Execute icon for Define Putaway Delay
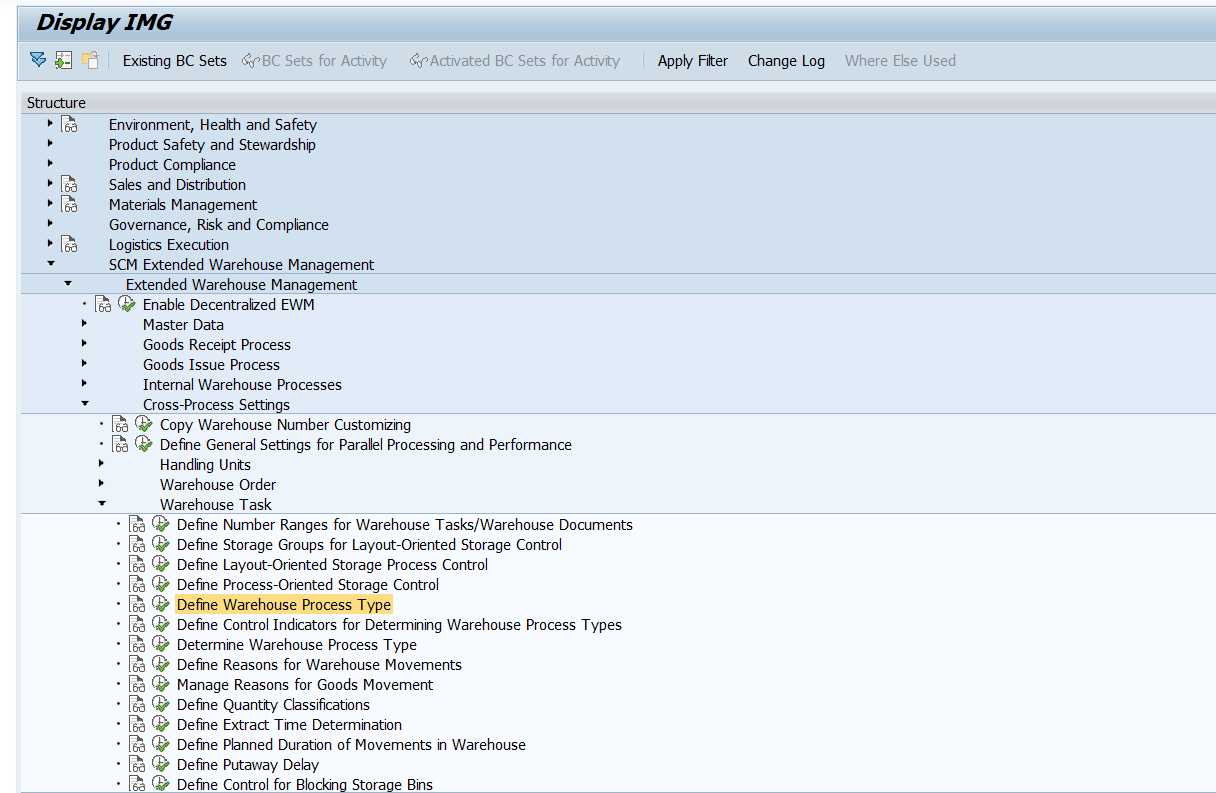This screenshot has width=1216, height=793. (x=160, y=764)
